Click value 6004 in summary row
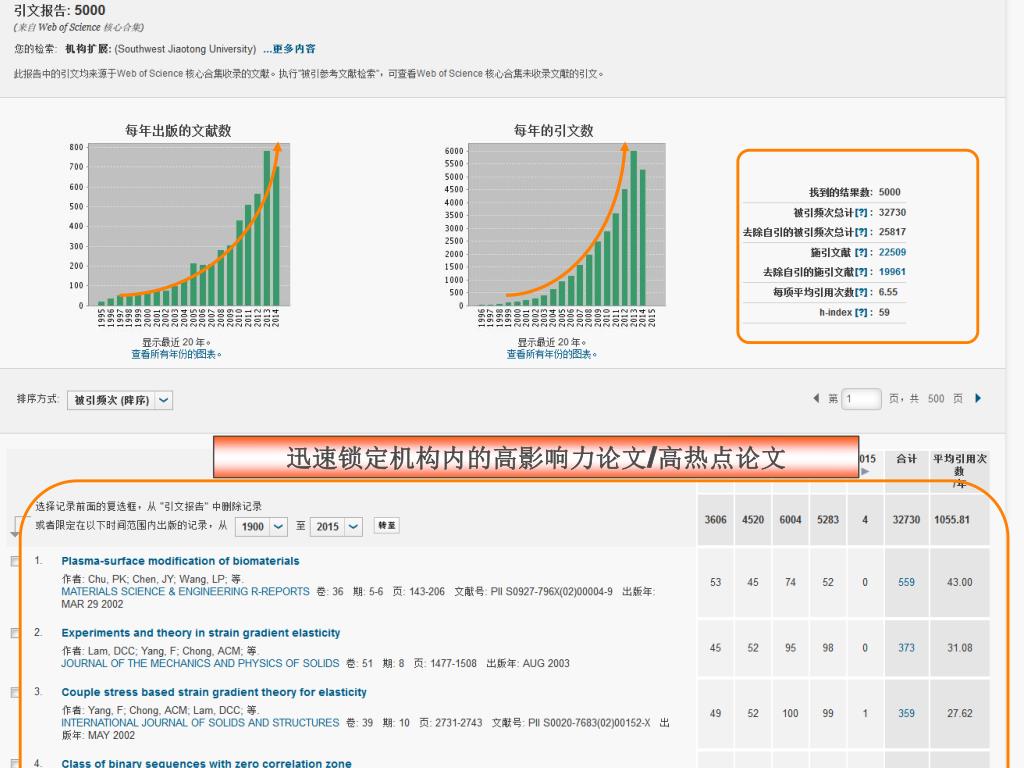This screenshot has height=768, width=1024. coord(790,520)
